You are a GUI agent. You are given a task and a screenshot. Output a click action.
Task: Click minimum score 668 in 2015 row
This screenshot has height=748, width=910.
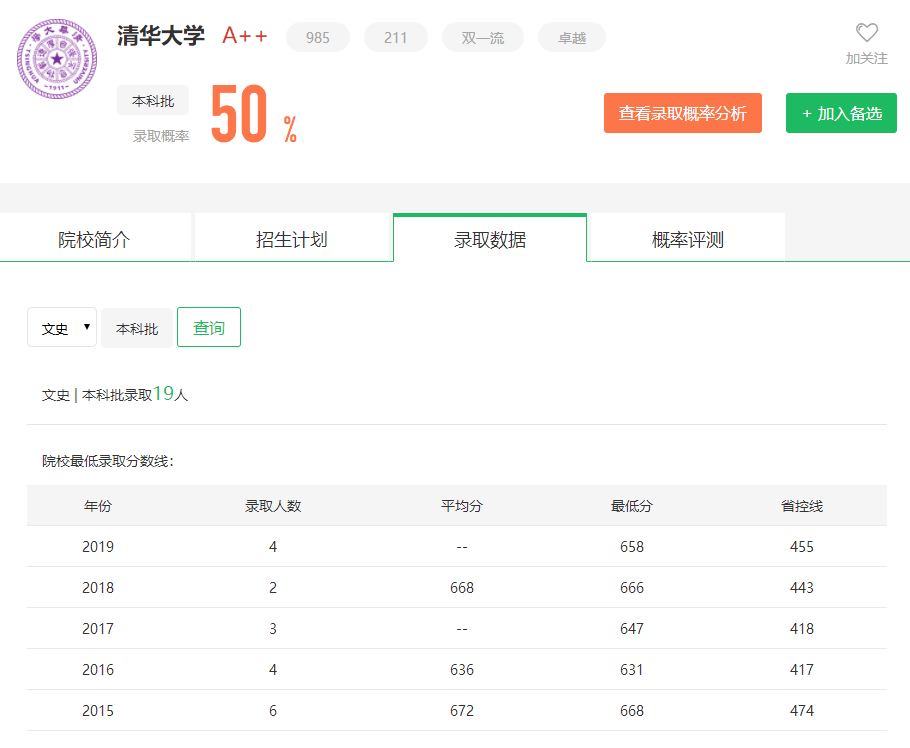[x=631, y=711]
